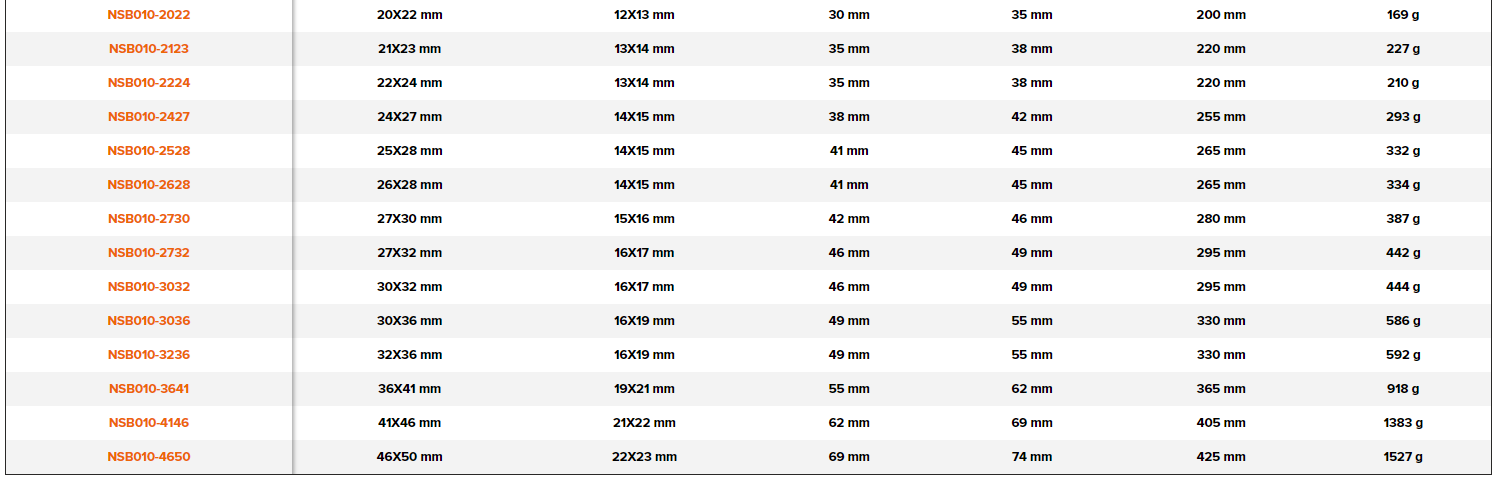Click the NSB010-2730 product code

click(149, 219)
